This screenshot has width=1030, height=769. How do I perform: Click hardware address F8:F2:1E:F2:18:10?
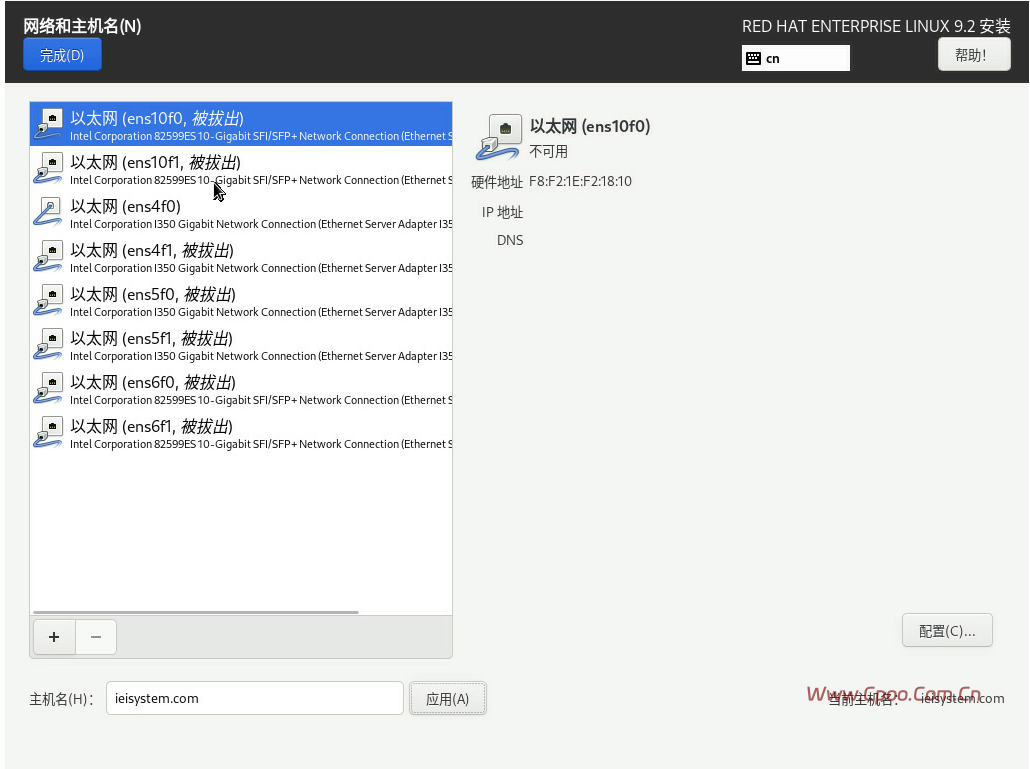[580, 181]
